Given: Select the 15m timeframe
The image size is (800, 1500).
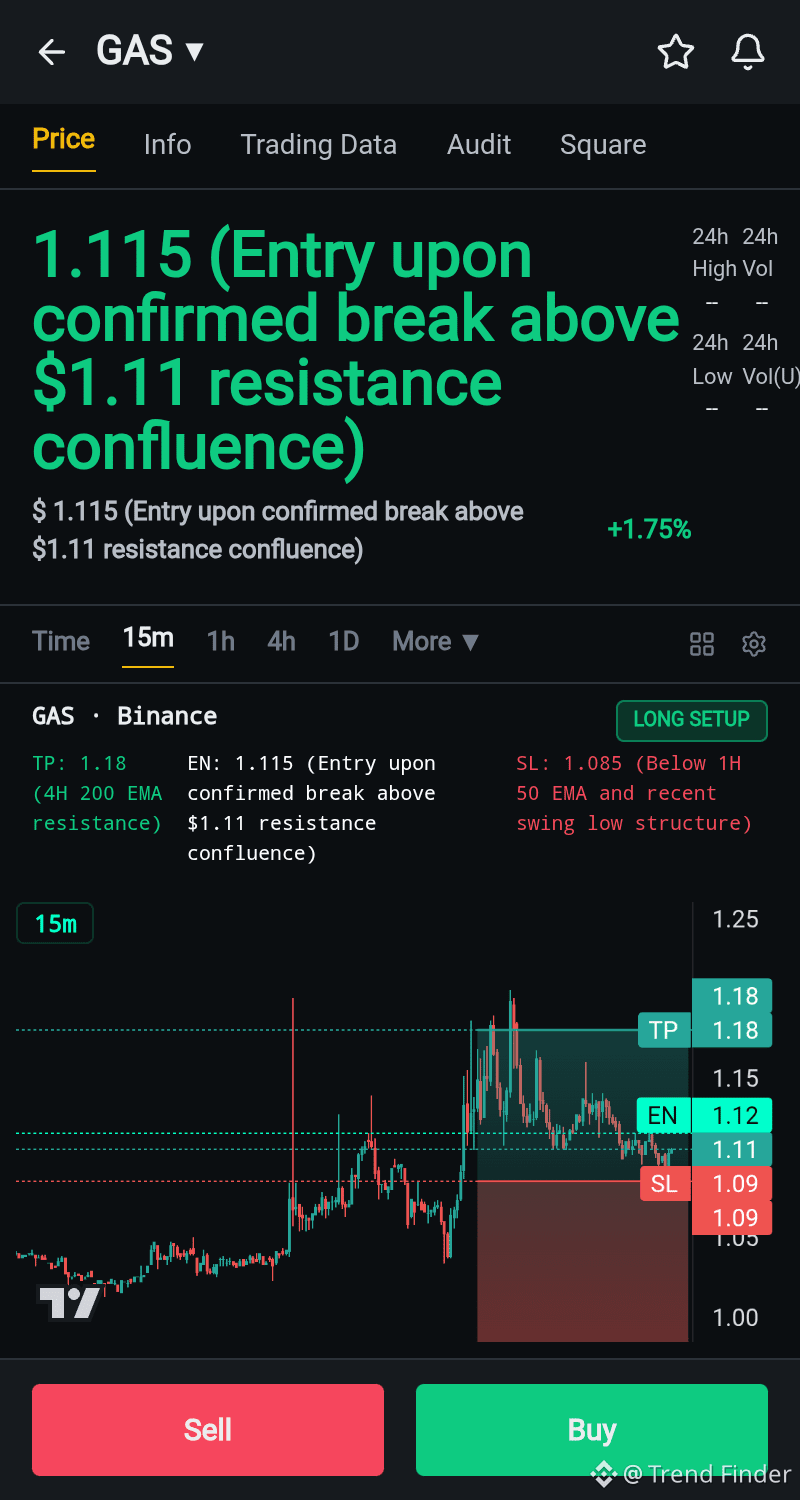Looking at the screenshot, I should point(148,638).
